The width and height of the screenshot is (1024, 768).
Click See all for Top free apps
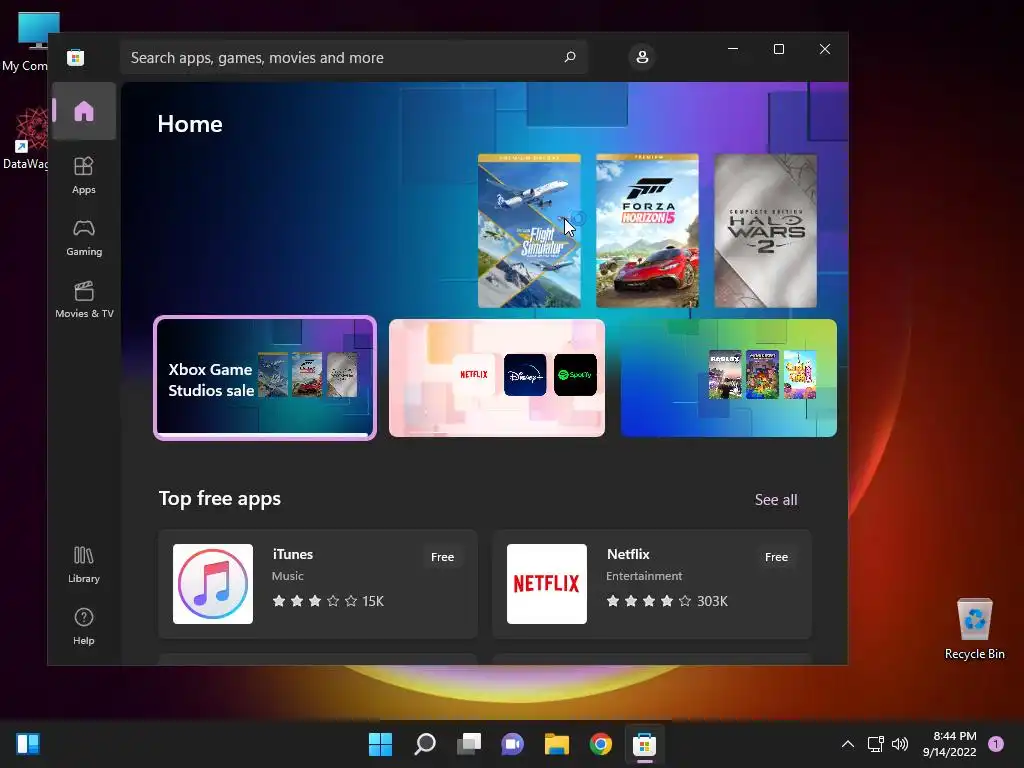coord(776,500)
